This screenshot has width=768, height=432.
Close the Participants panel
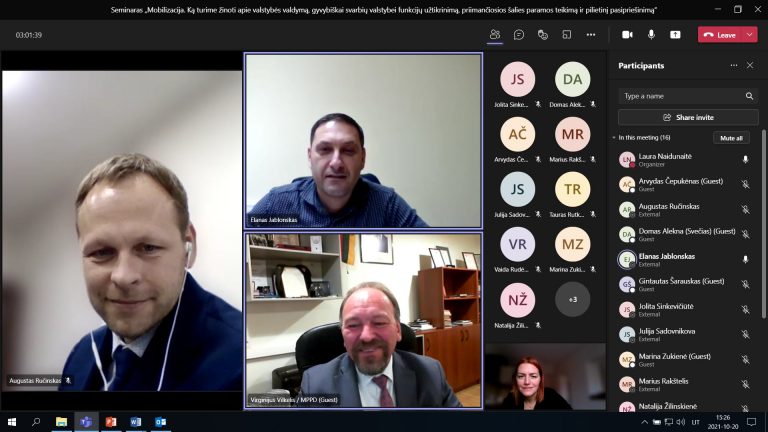click(750, 65)
